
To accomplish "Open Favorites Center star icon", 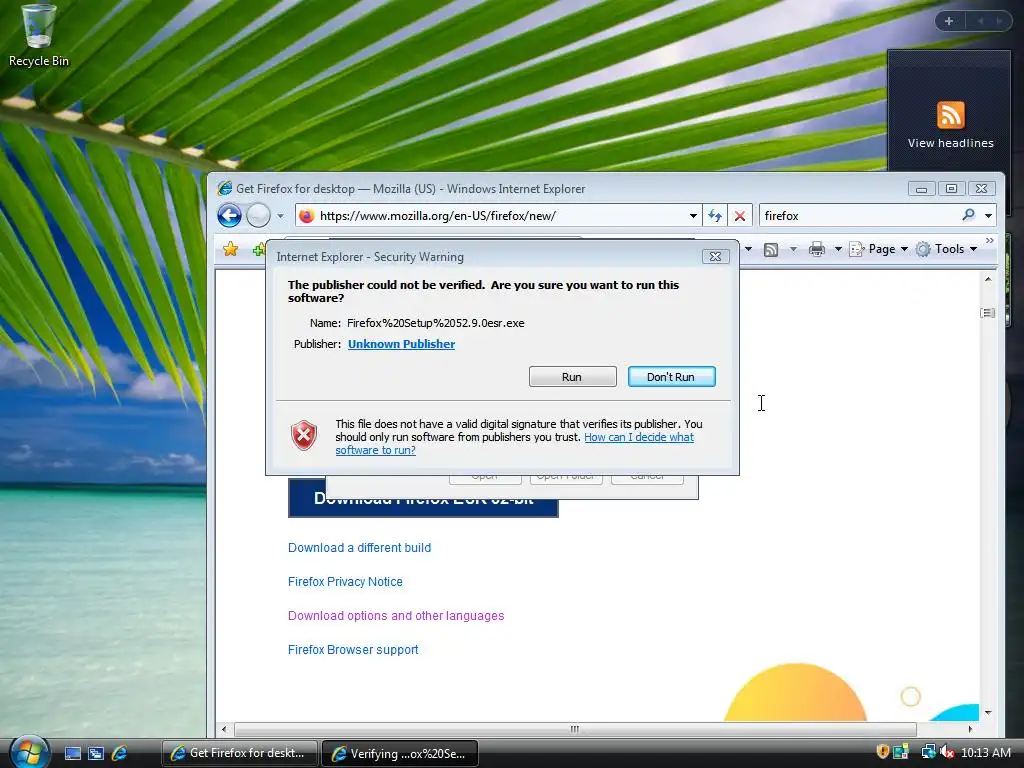I will point(230,249).
